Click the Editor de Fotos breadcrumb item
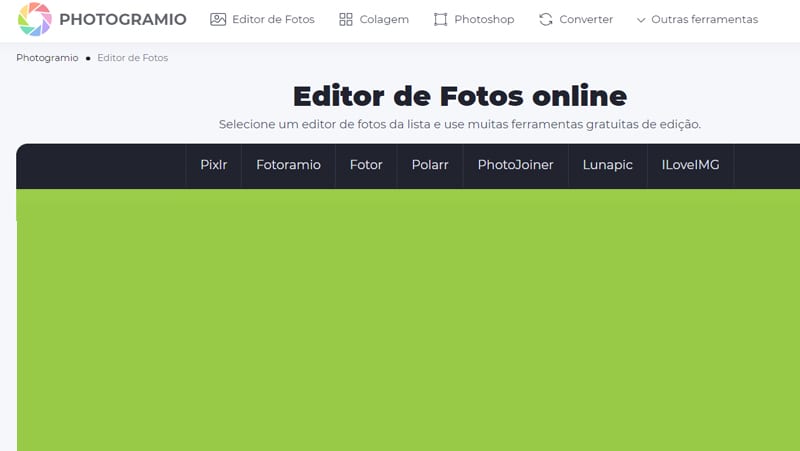Image resolution: width=800 pixels, height=451 pixels. tap(133, 58)
